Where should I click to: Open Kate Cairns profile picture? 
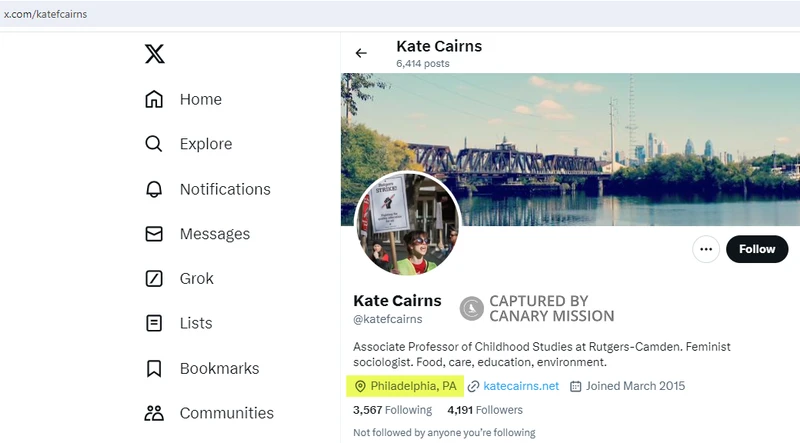[x=407, y=223]
